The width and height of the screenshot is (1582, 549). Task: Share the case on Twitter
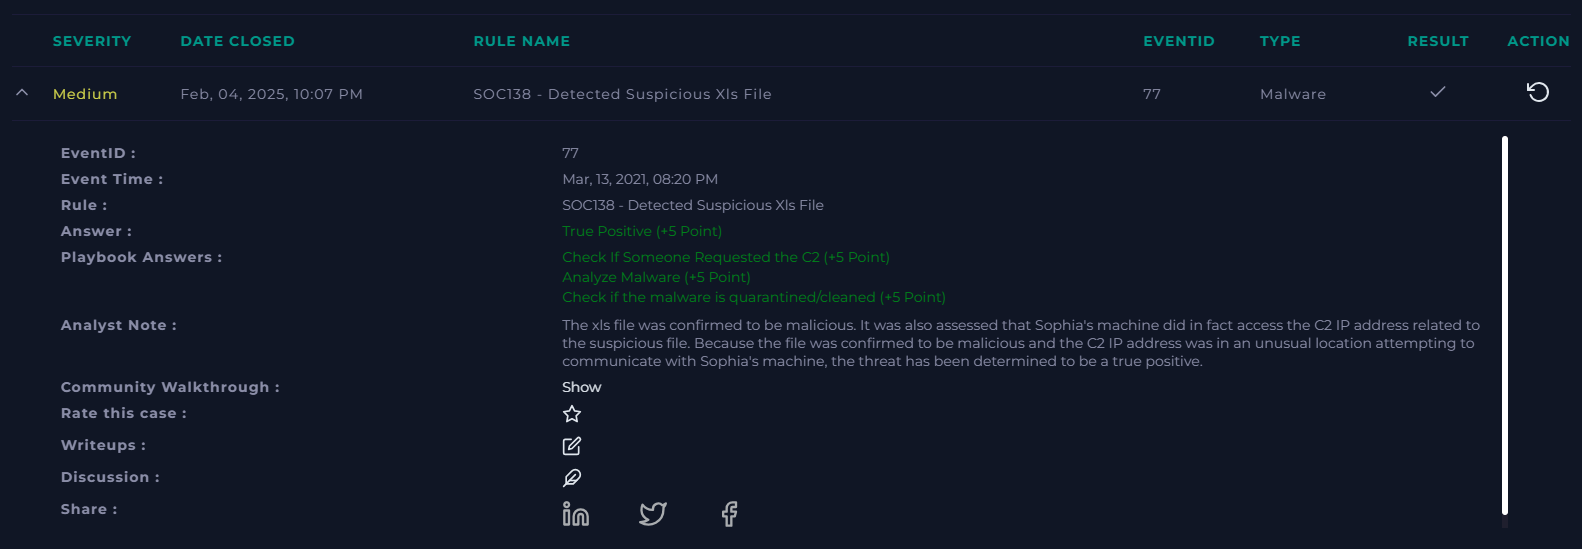coord(653,514)
